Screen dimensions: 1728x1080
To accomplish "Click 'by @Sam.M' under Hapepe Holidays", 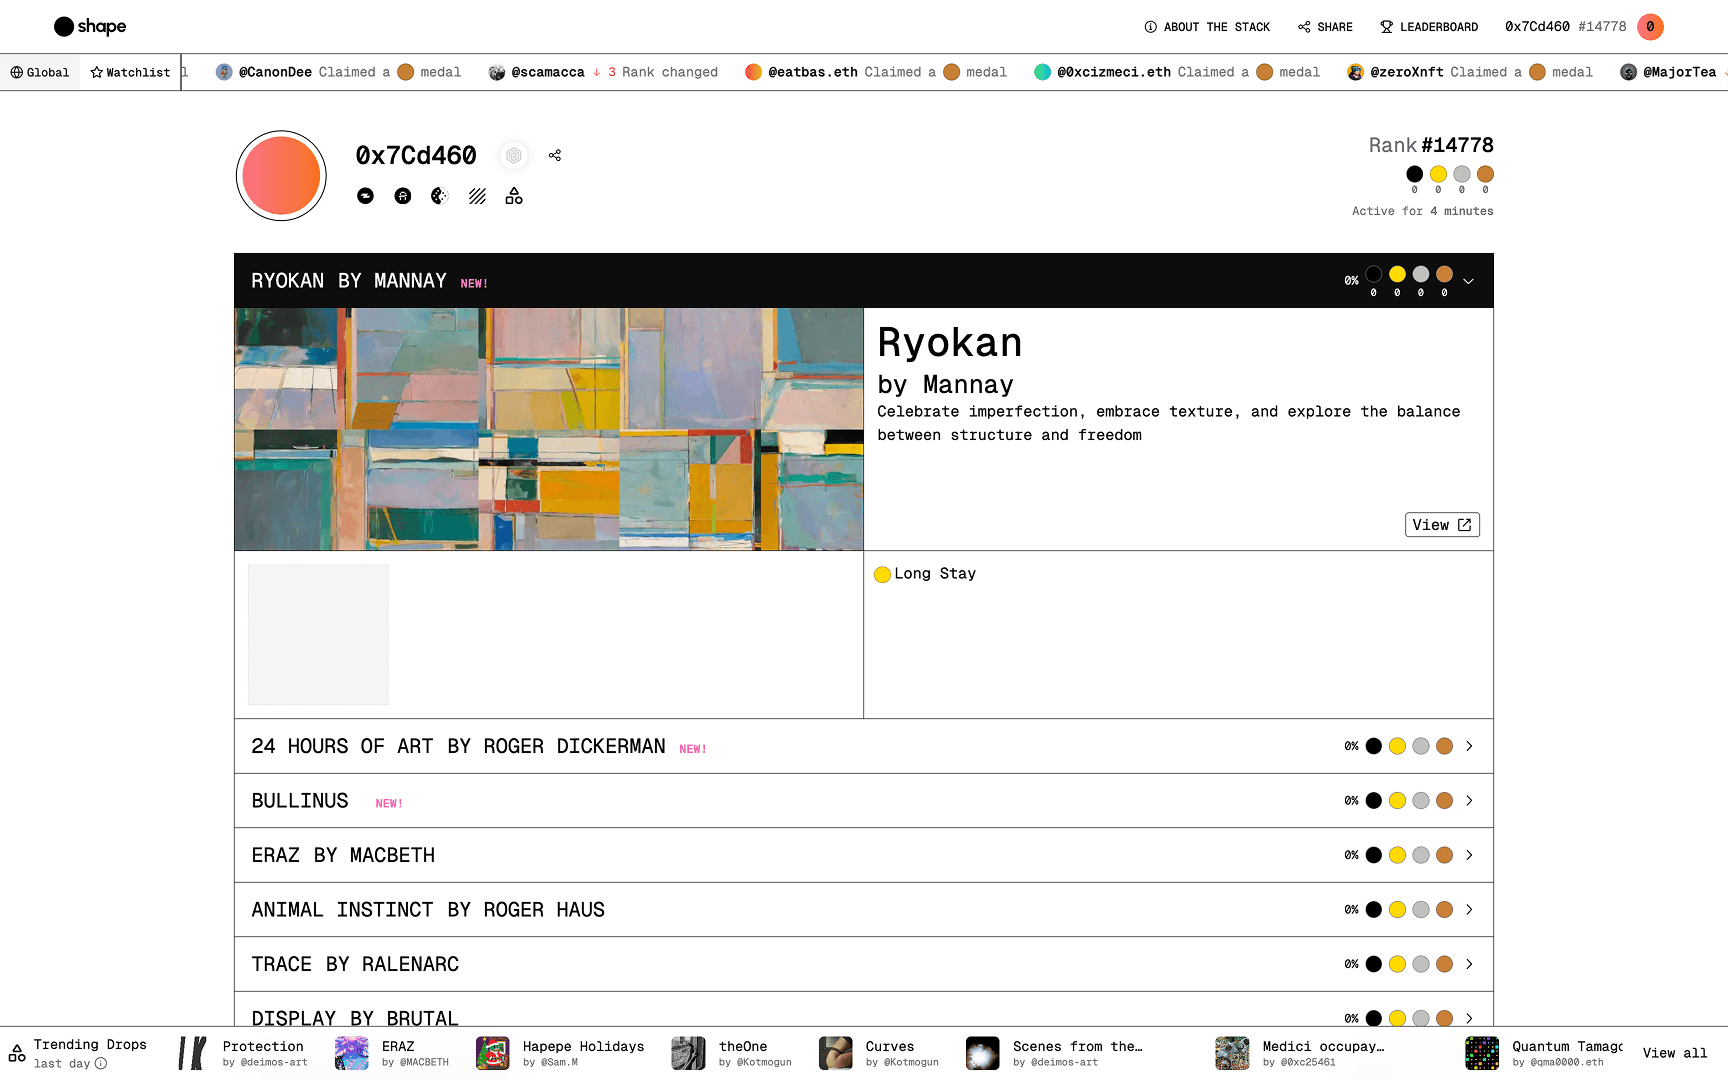I will click(550, 1063).
